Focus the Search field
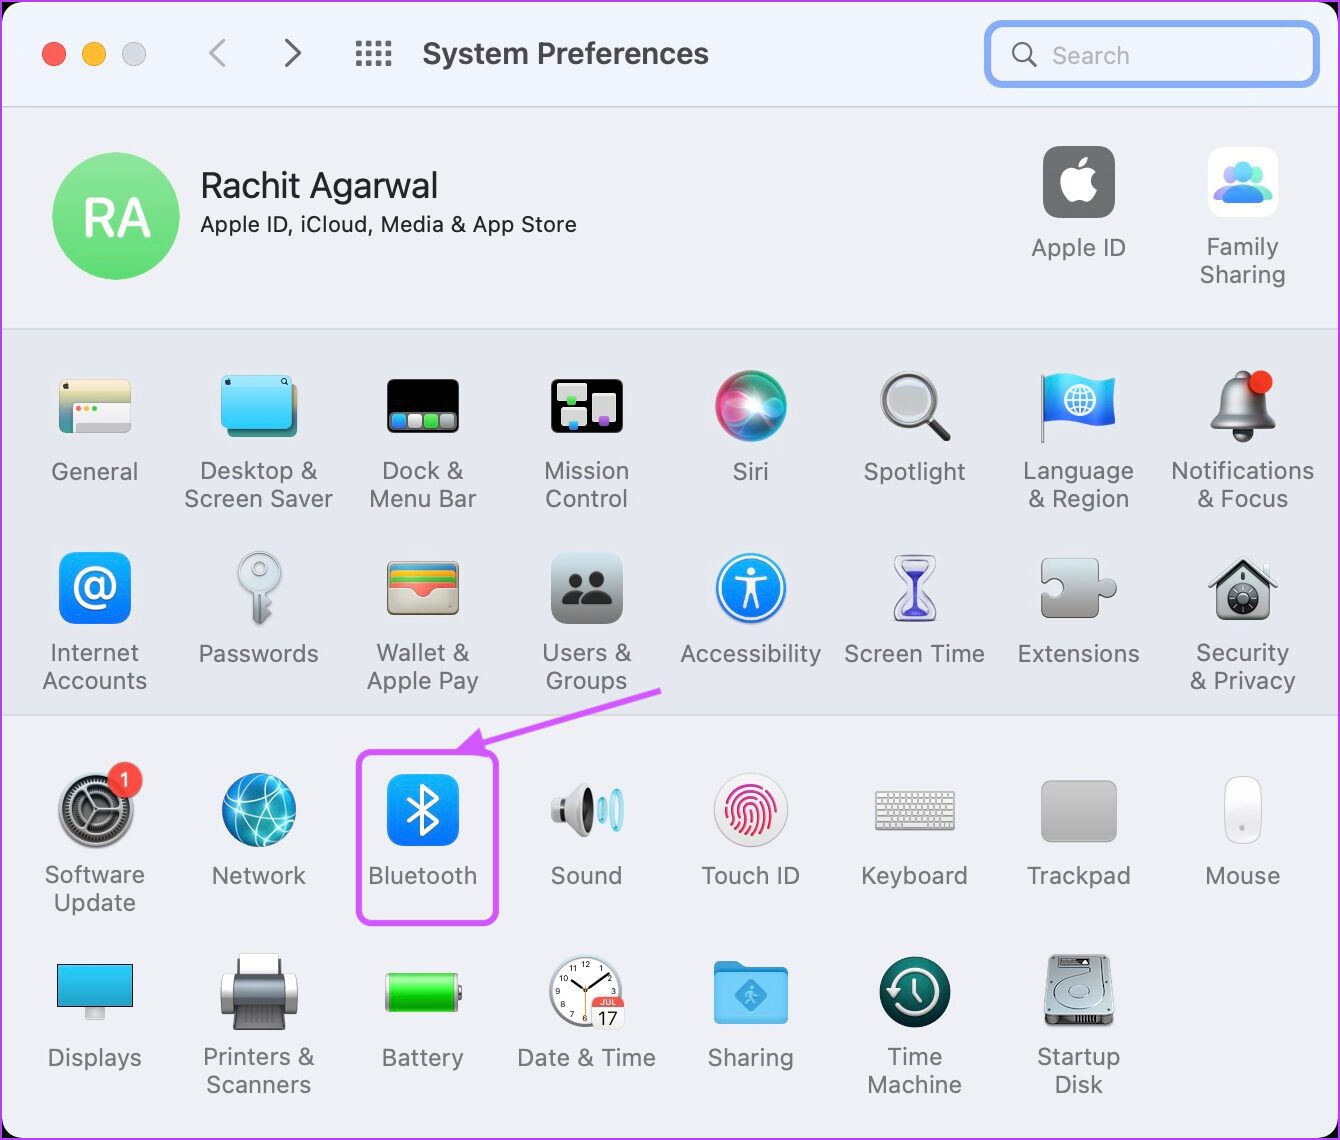Viewport: 1340px width, 1140px height. pos(1152,54)
